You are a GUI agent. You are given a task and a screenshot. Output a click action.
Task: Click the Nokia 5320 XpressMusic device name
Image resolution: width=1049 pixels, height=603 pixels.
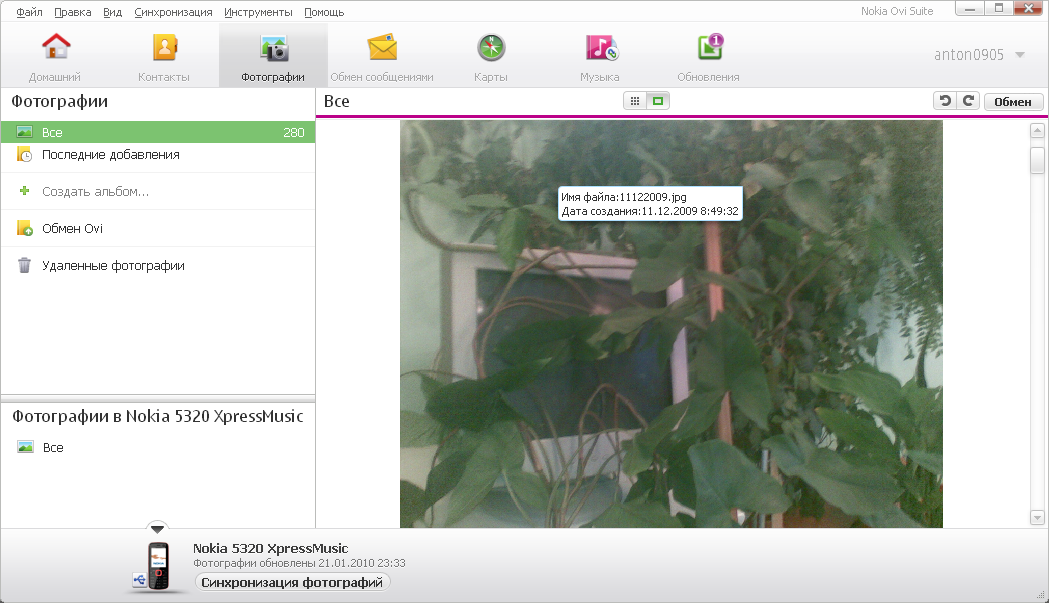(270, 548)
